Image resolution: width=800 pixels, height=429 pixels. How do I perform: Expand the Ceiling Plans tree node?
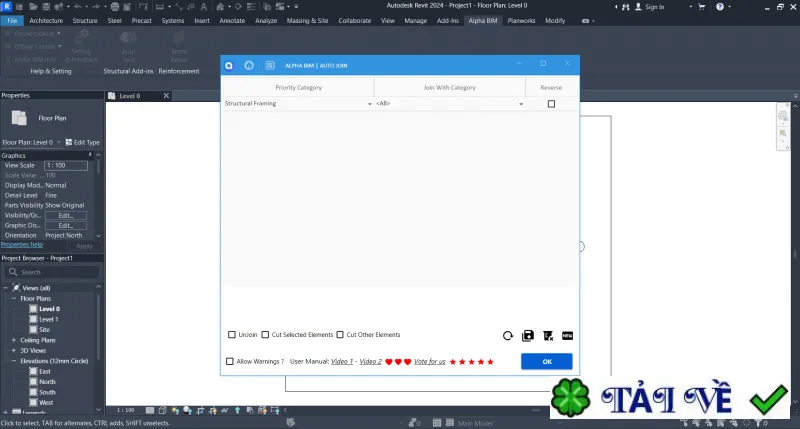[14, 340]
